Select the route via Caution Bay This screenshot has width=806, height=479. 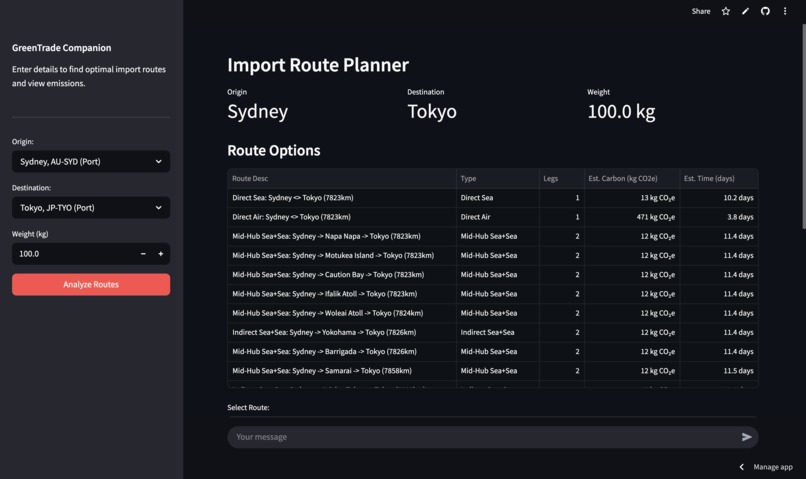(492, 275)
